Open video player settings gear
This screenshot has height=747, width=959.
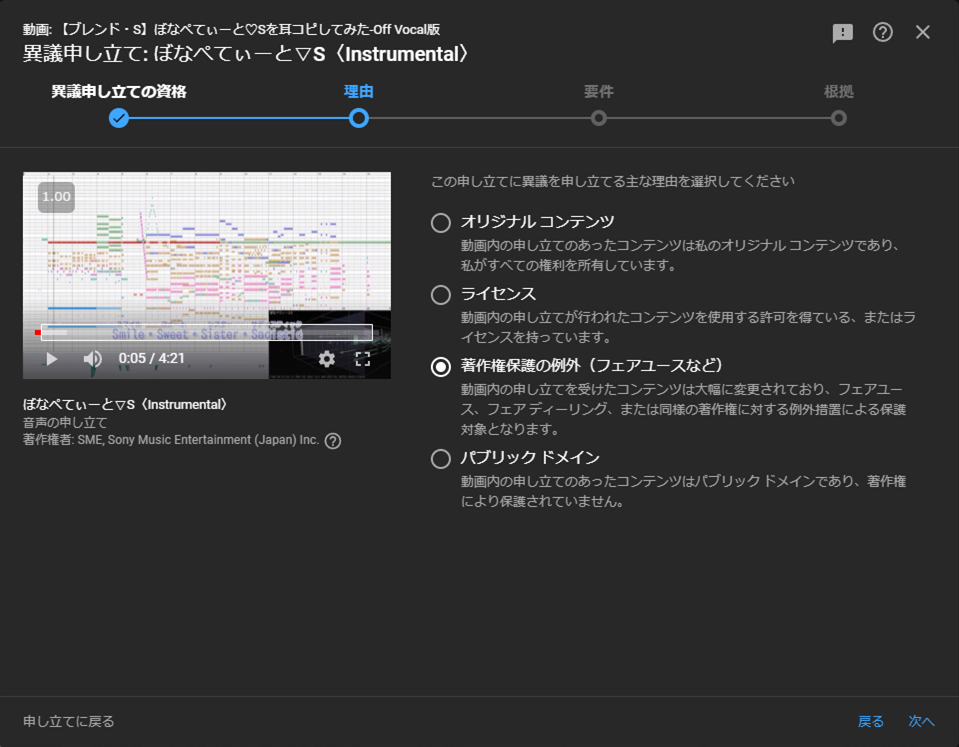click(x=327, y=359)
